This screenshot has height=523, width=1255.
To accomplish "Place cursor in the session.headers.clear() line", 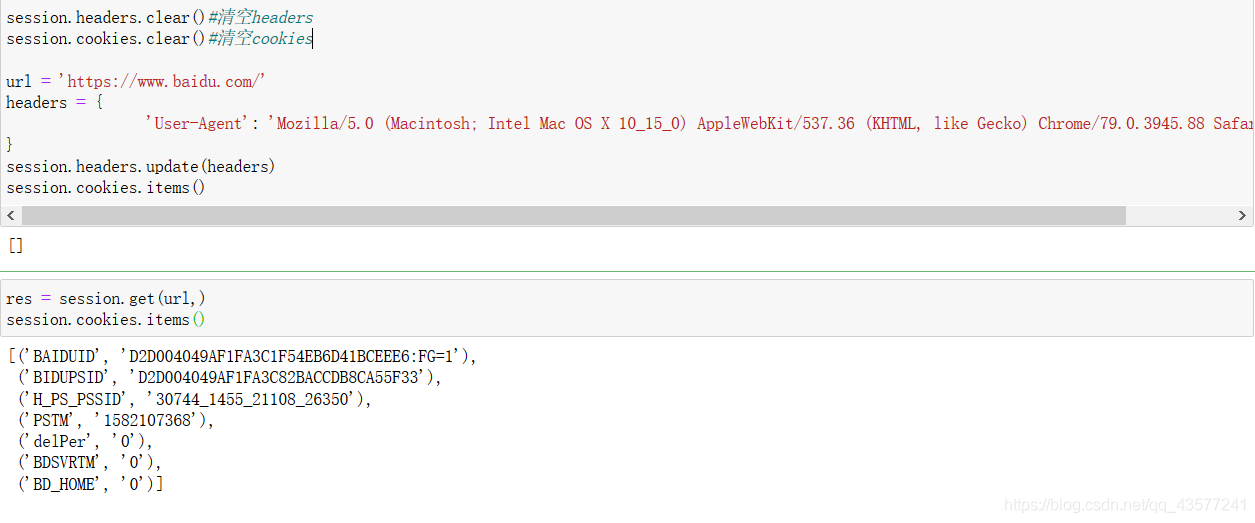I will tap(98, 18).
